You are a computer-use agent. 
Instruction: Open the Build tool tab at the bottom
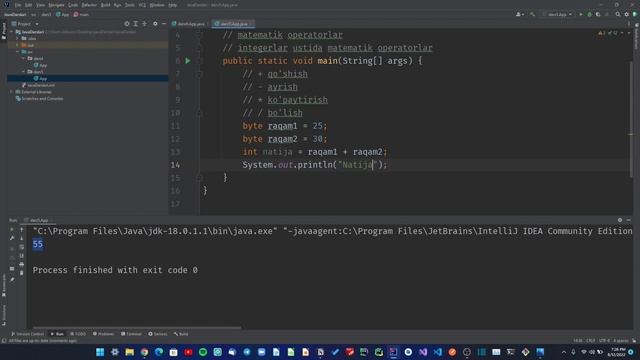pos(181,334)
